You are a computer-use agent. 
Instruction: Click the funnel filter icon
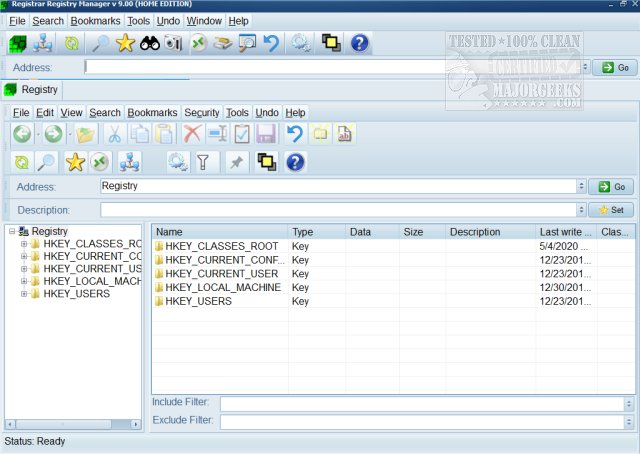pos(202,162)
